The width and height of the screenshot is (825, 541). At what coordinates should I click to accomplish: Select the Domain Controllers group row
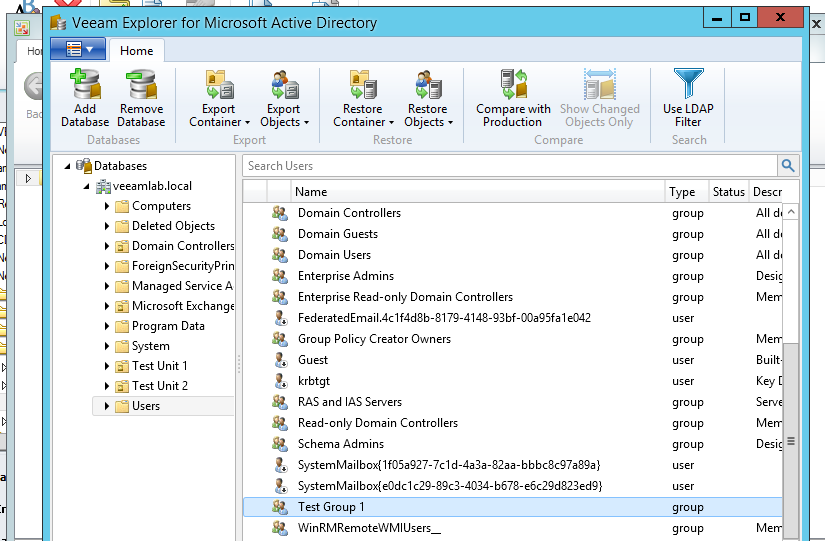(x=349, y=213)
